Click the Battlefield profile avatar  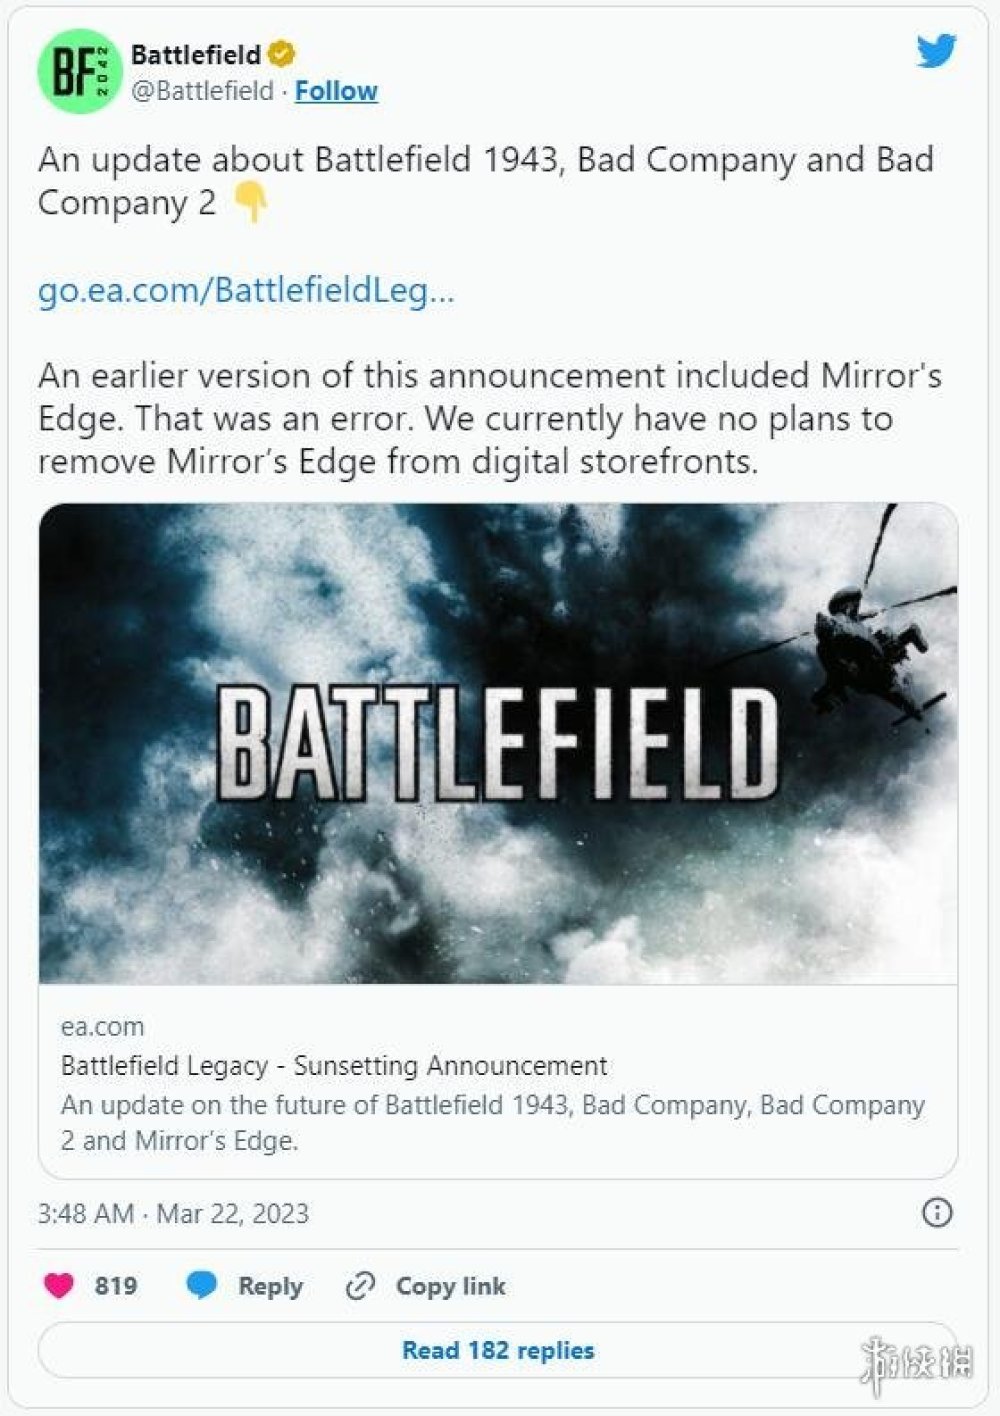(x=79, y=72)
